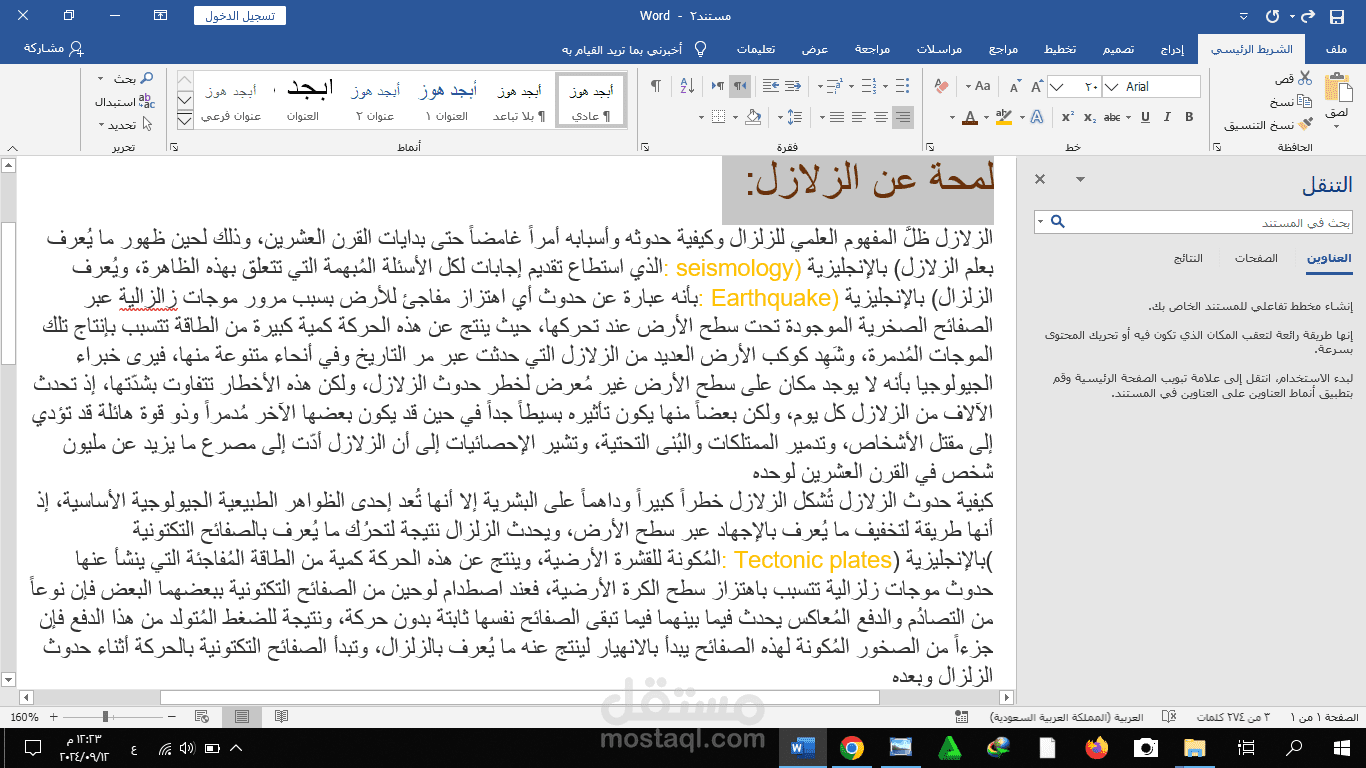This screenshot has height=768, width=1366.
Task: Apply the Heading 1 (العنوان ١) style
Action: pos(446,102)
